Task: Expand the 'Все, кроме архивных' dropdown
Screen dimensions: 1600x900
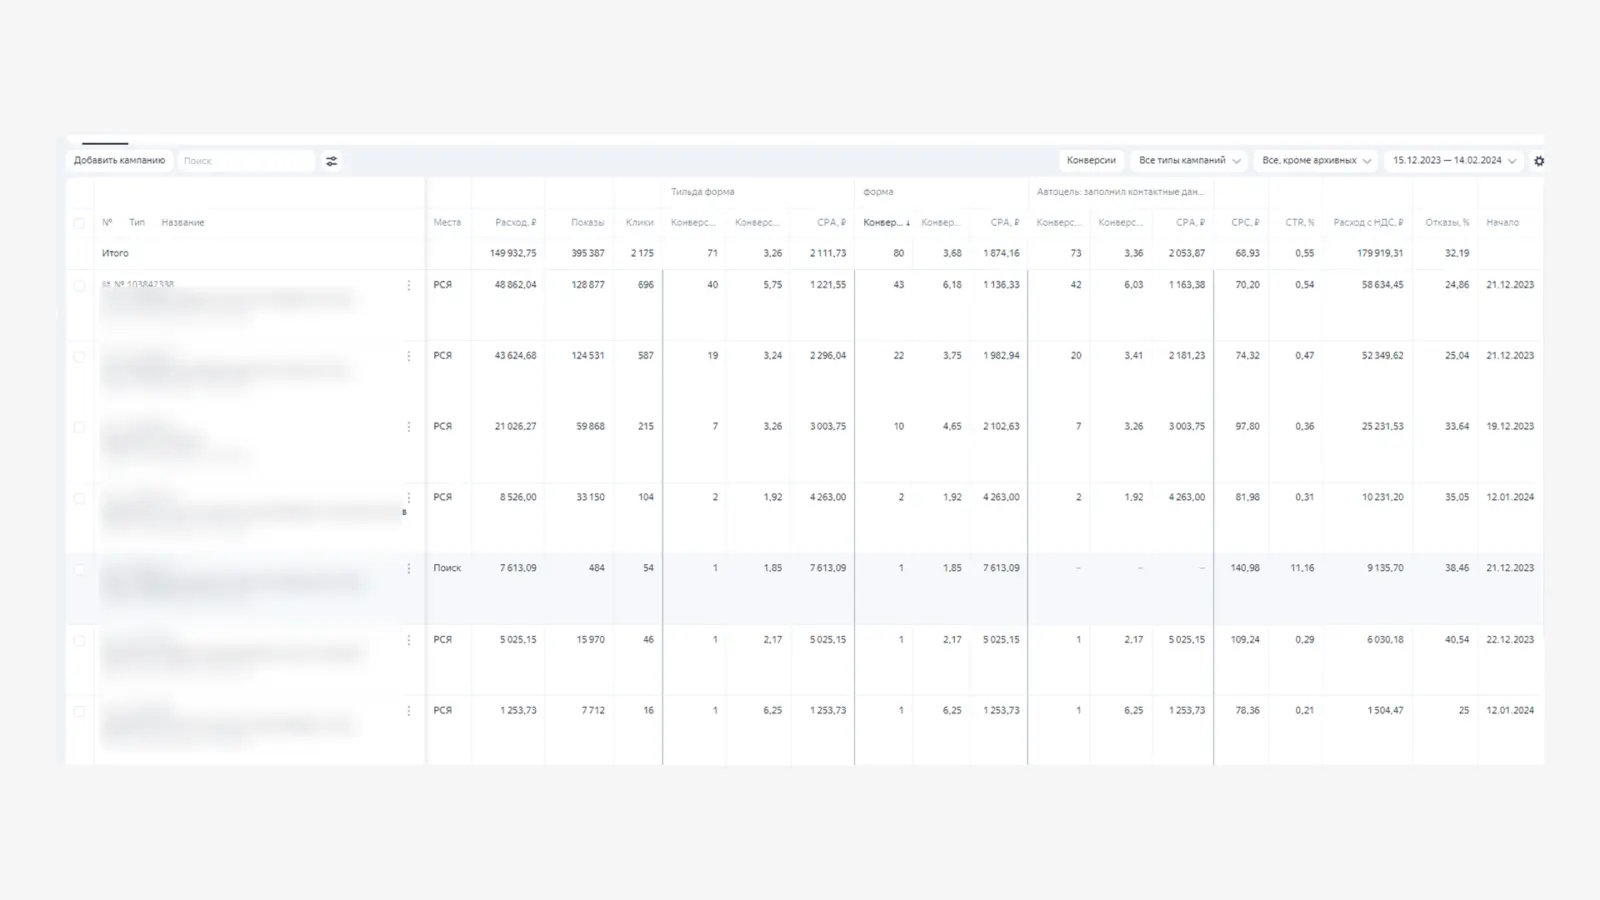Action: click(1316, 161)
